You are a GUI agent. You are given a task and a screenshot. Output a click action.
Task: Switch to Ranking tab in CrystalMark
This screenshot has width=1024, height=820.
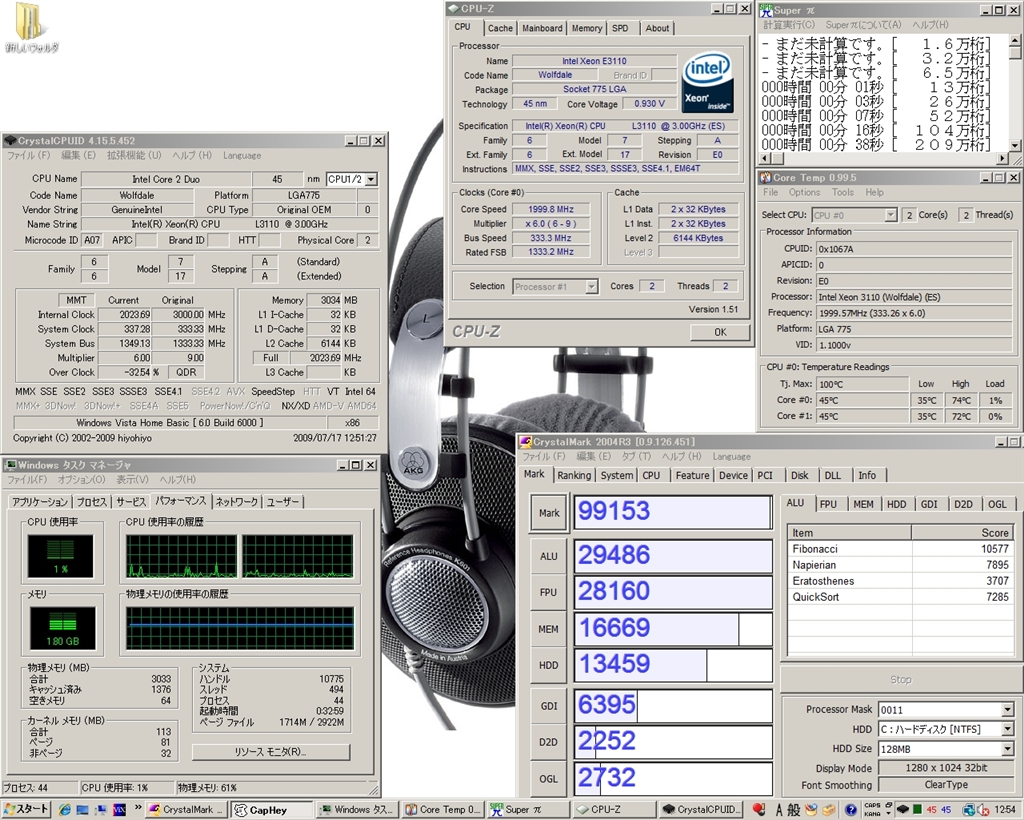pos(574,475)
